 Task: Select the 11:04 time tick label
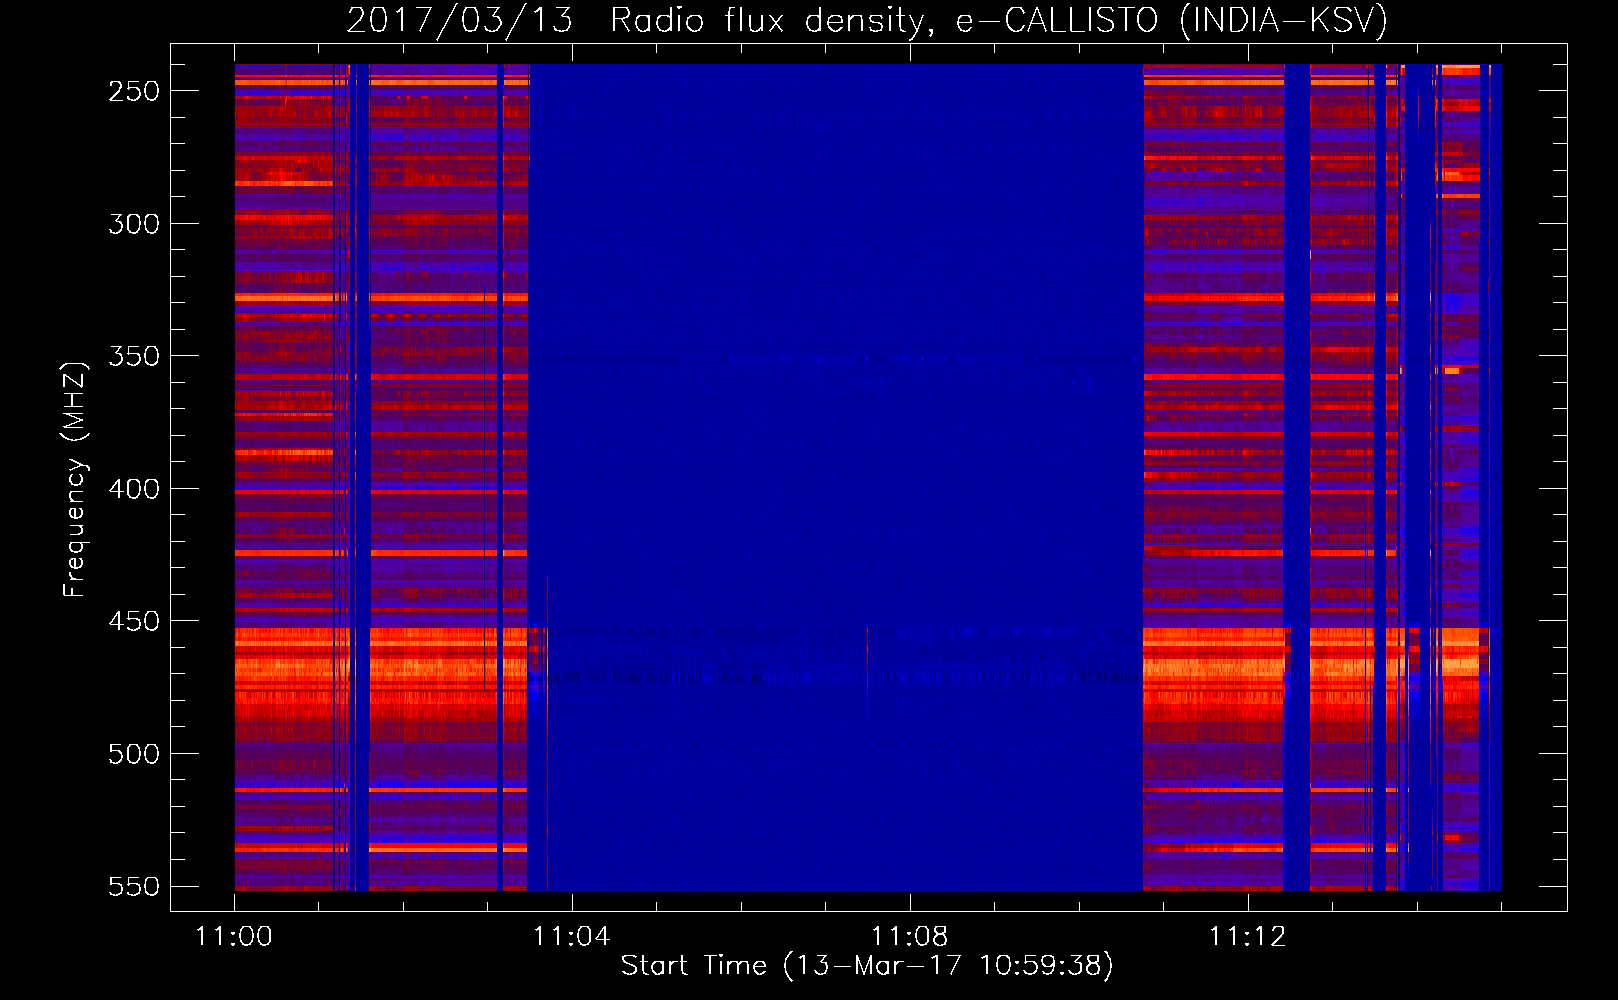(x=571, y=936)
